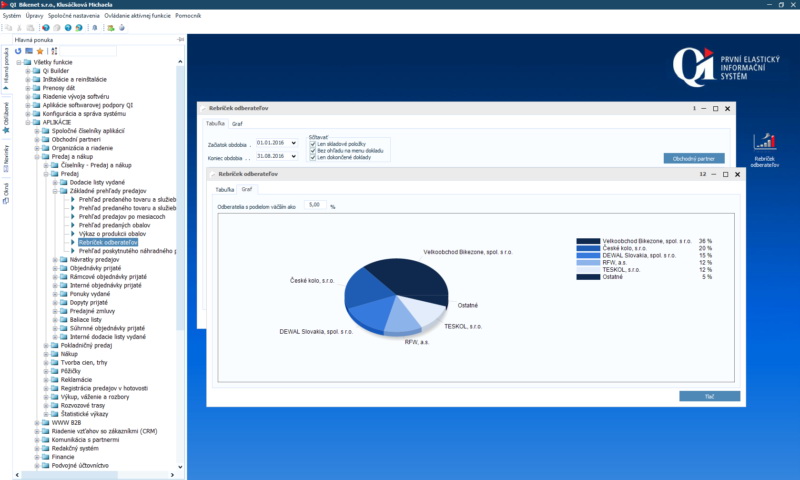Image resolution: width=800 pixels, height=480 pixels.
Task: Click the Tlač print button
Action: [710, 396]
